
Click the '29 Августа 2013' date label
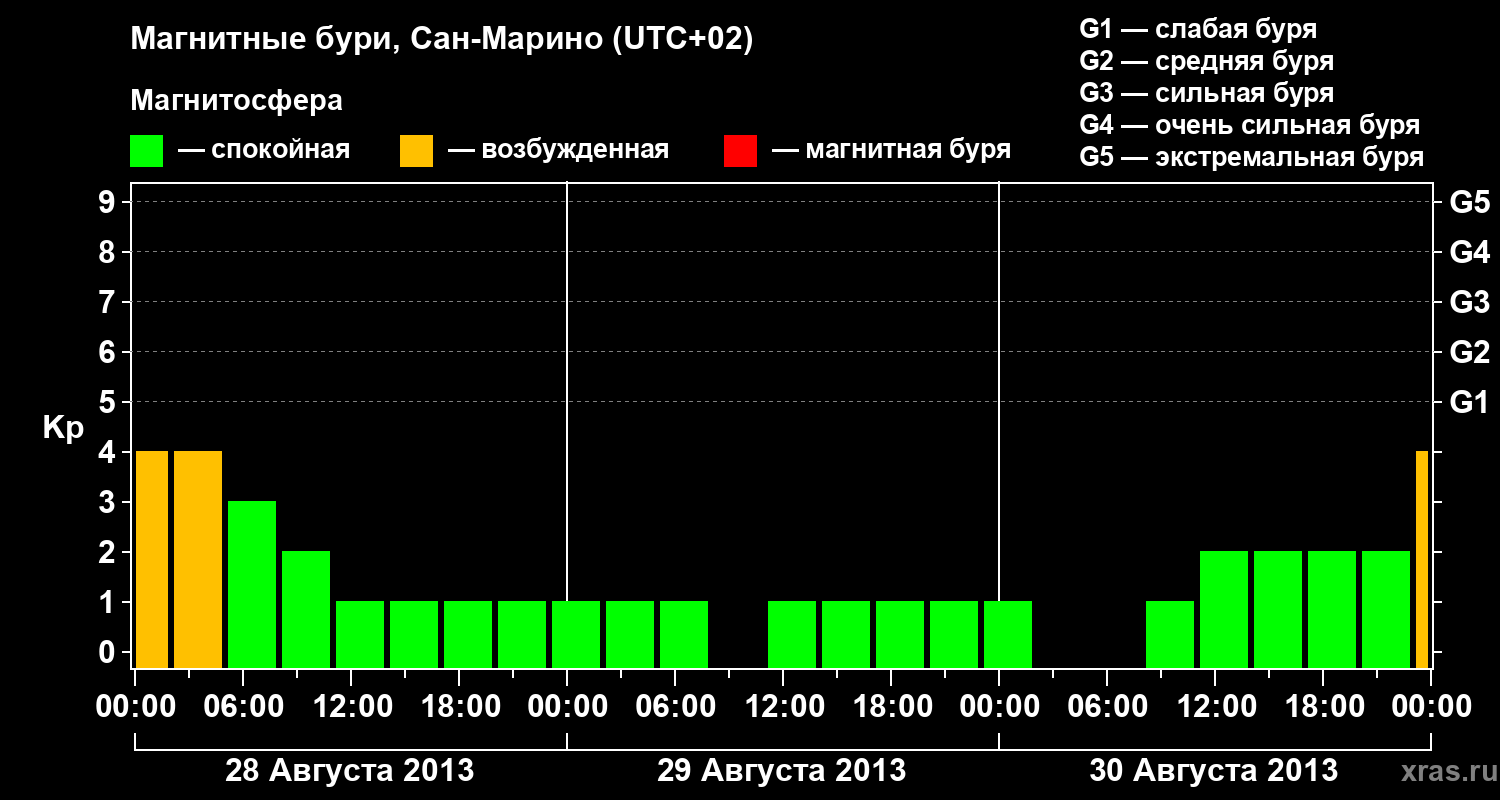click(781, 771)
